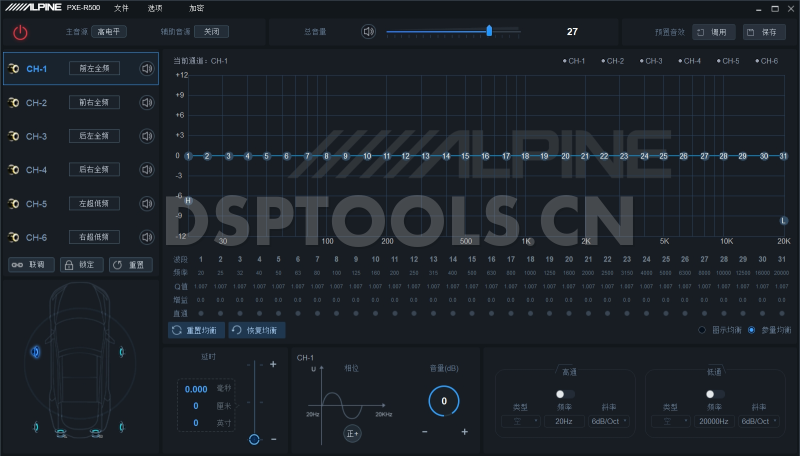Image resolution: width=800 pixels, height=456 pixels.
Task: Toggle the 直通 bypass dot for band 1
Action: tap(201, 313)
